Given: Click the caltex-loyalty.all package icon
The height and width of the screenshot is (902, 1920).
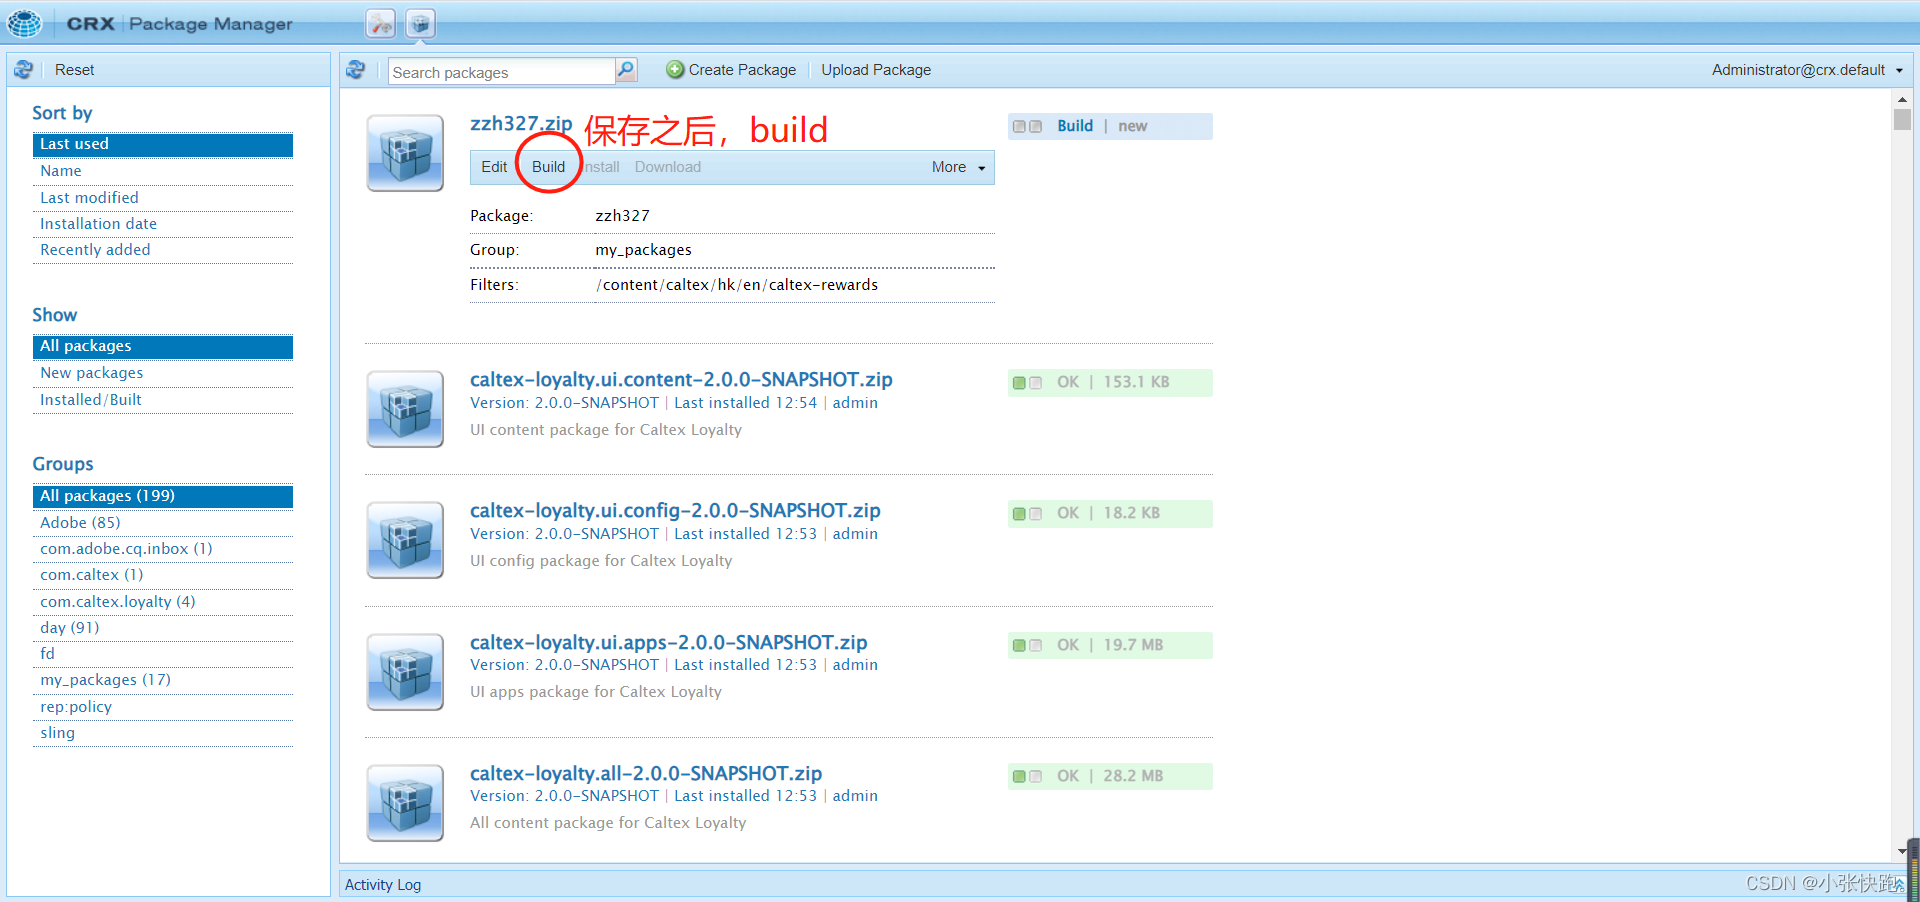Looking at the screenshot, I should (405, 803).
